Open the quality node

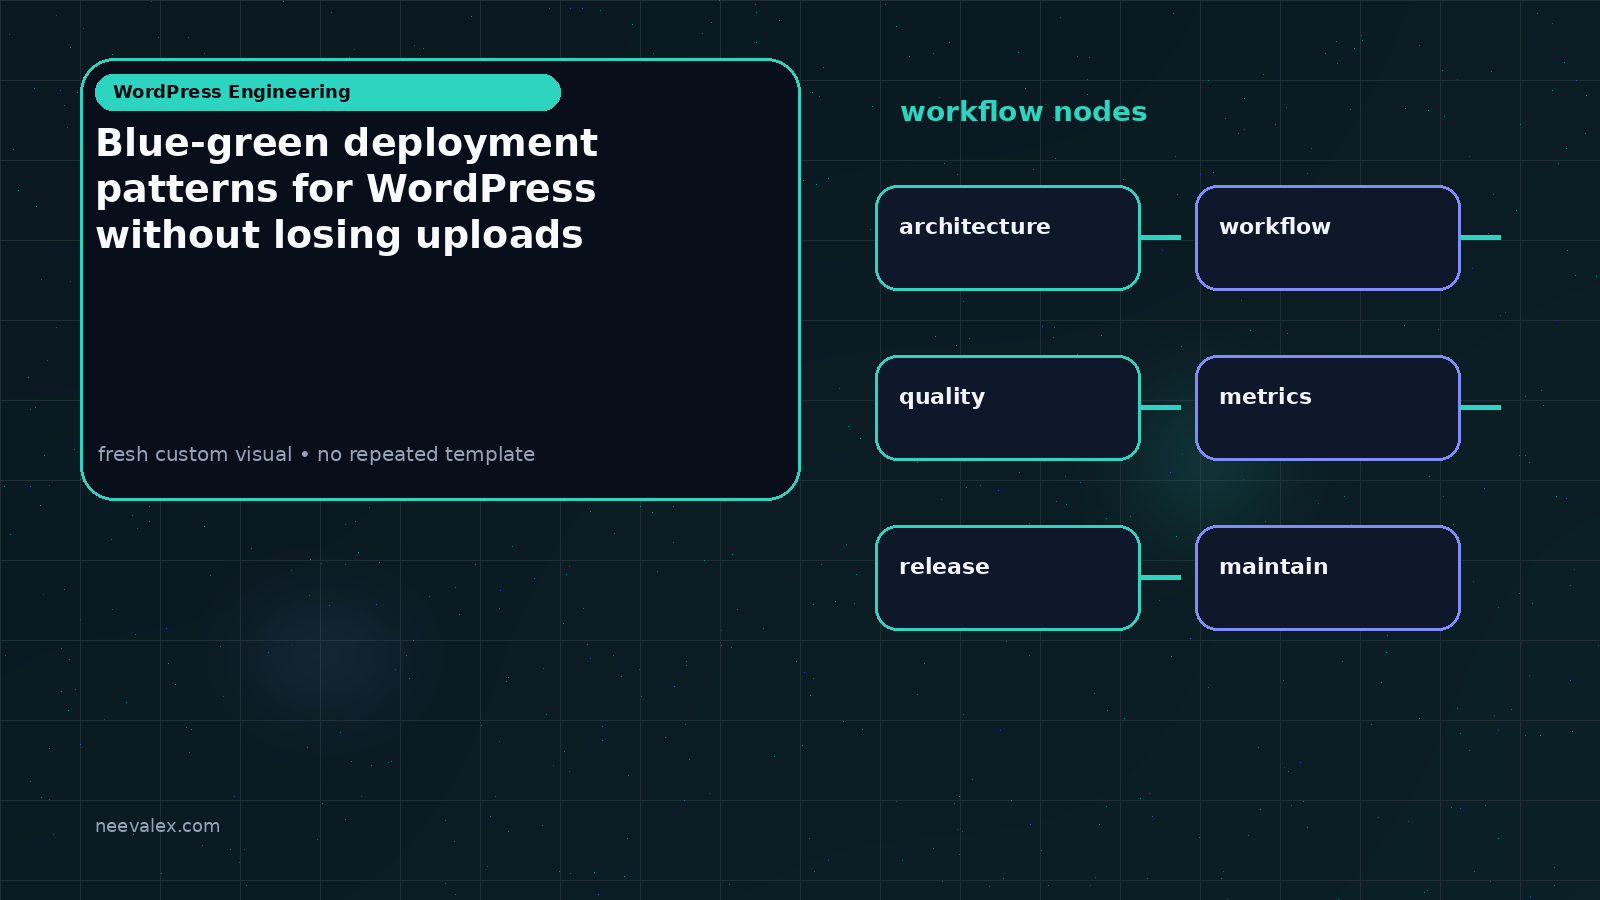point(1008,408)
